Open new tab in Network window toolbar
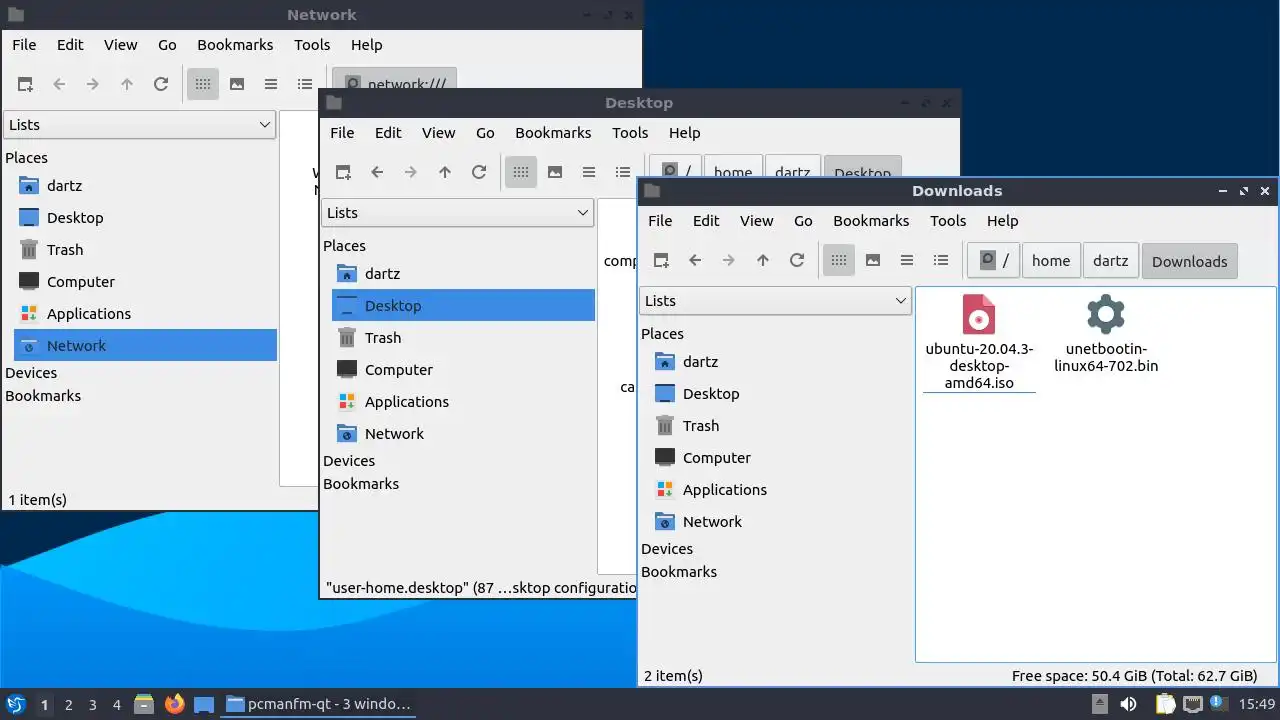 coord(25,84)
